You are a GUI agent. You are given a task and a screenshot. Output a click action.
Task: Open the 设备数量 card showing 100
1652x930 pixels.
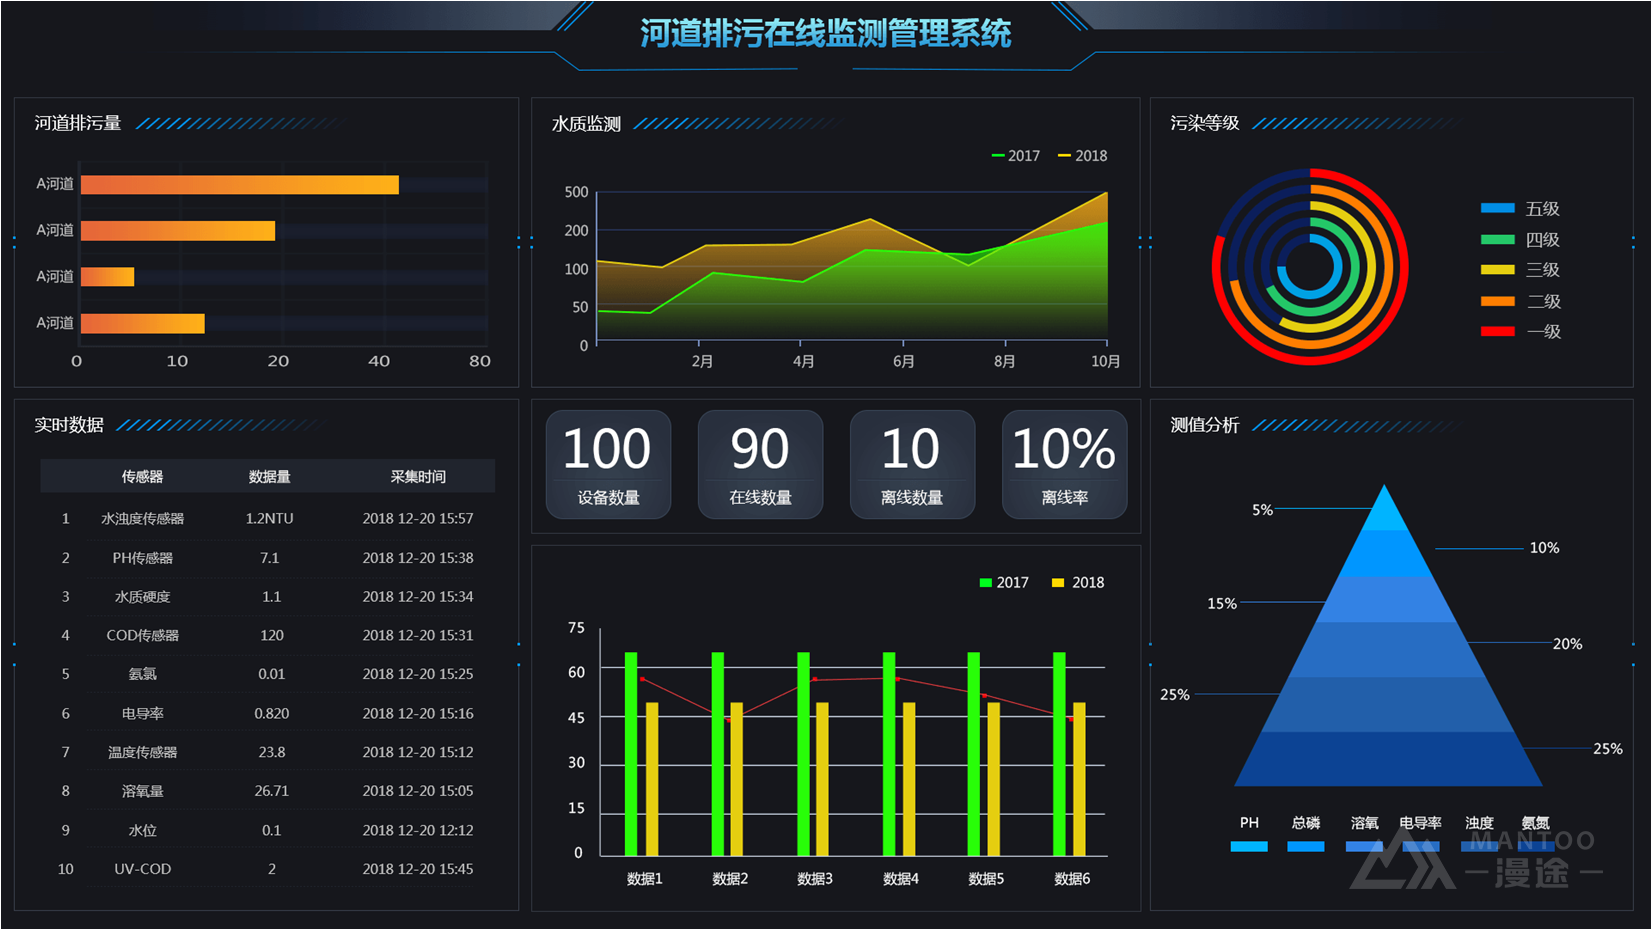[608, 464]
